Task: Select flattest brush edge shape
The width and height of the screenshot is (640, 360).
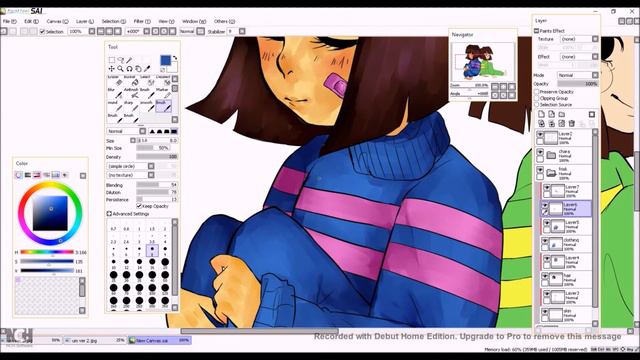Action: pos(175,131)
